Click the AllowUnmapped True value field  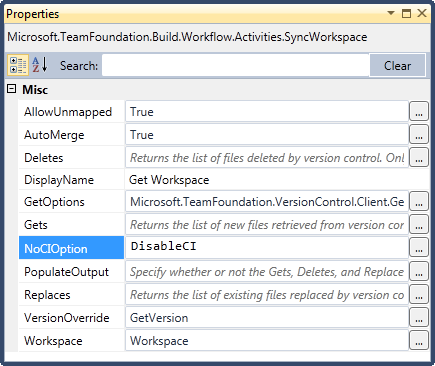(267, 112)
